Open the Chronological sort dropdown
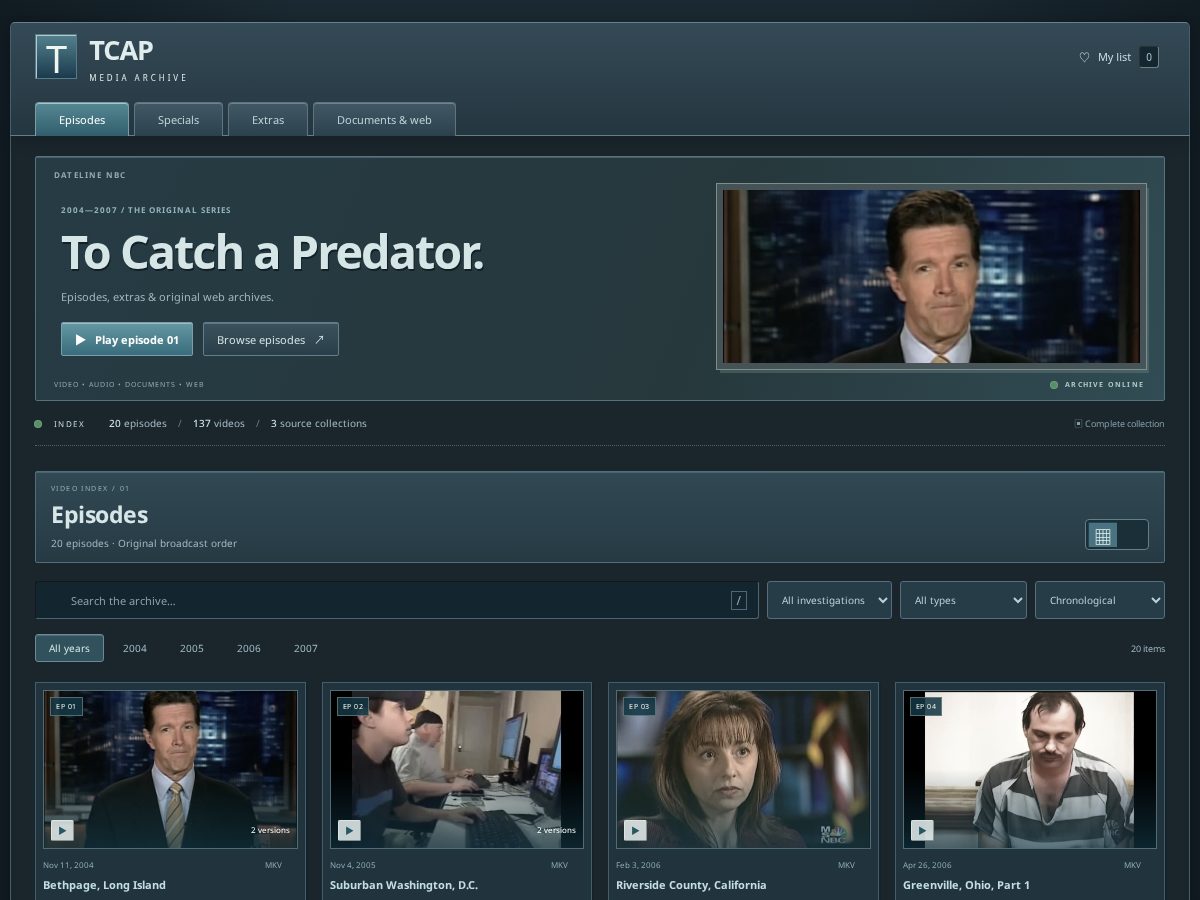 pos(1100,600)
